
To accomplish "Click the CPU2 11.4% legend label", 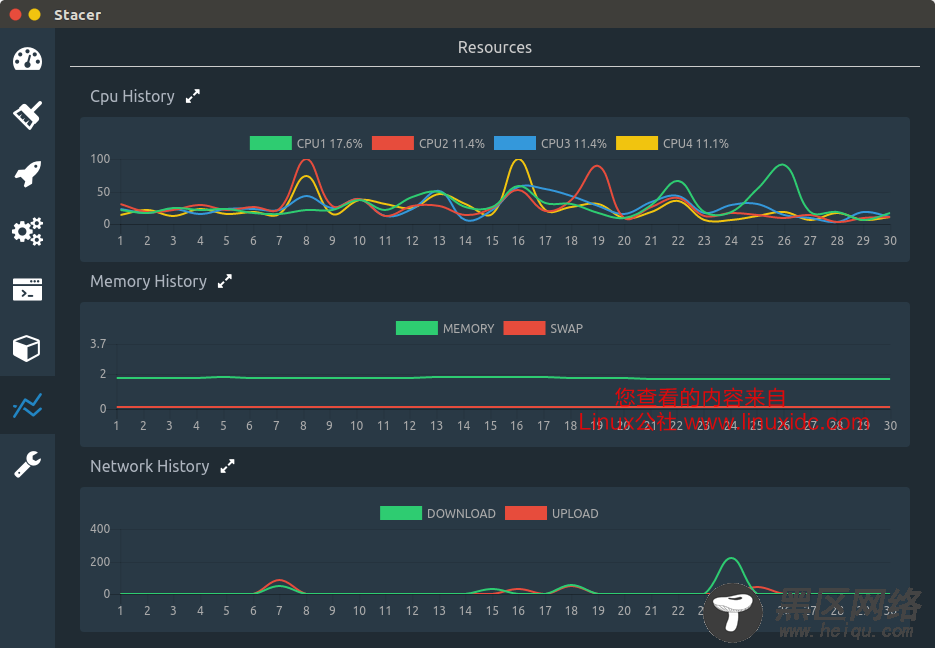I will point(452,144).
